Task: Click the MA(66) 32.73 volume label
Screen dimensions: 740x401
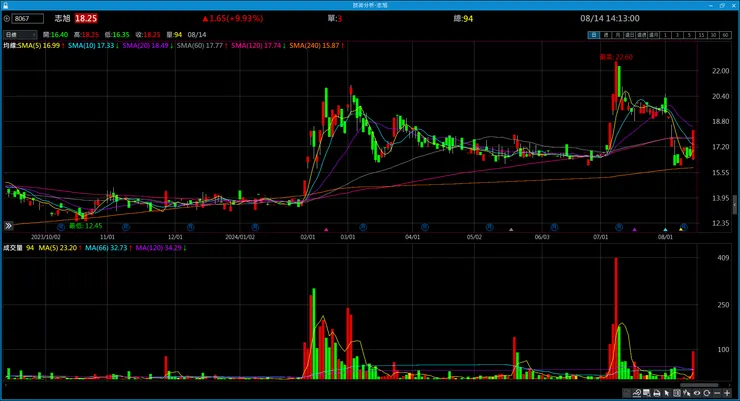Action: click(108, 248)
